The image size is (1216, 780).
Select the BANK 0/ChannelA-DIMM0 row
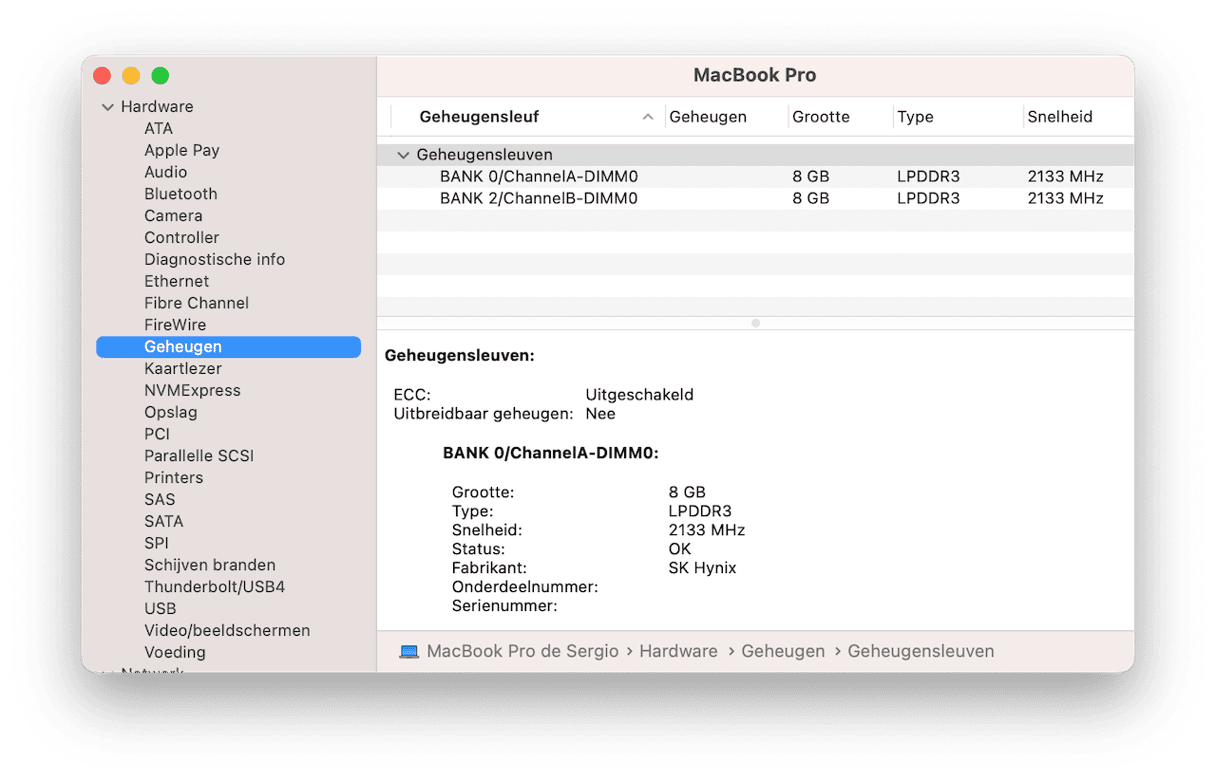pos(538,177)
